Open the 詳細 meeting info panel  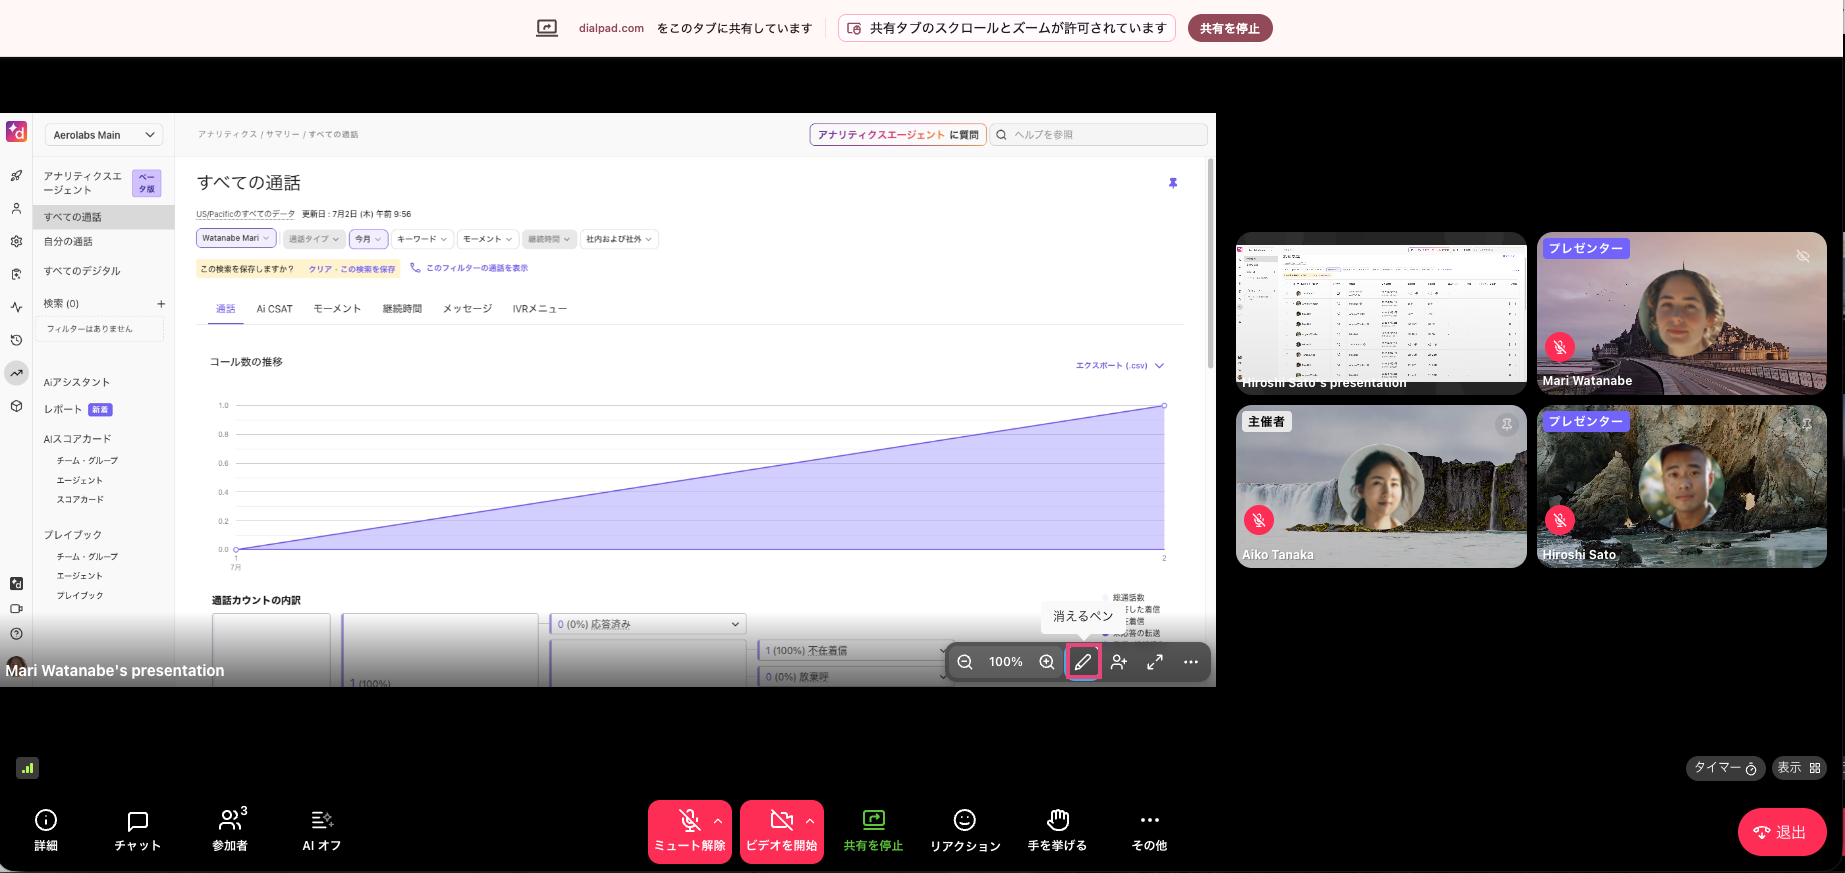[46, 831]
